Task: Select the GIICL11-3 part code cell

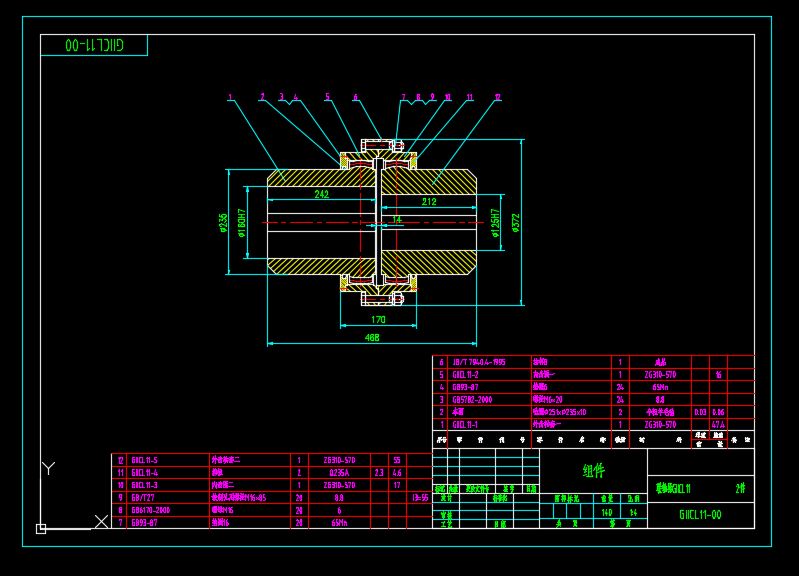Action: click(144, 485)
